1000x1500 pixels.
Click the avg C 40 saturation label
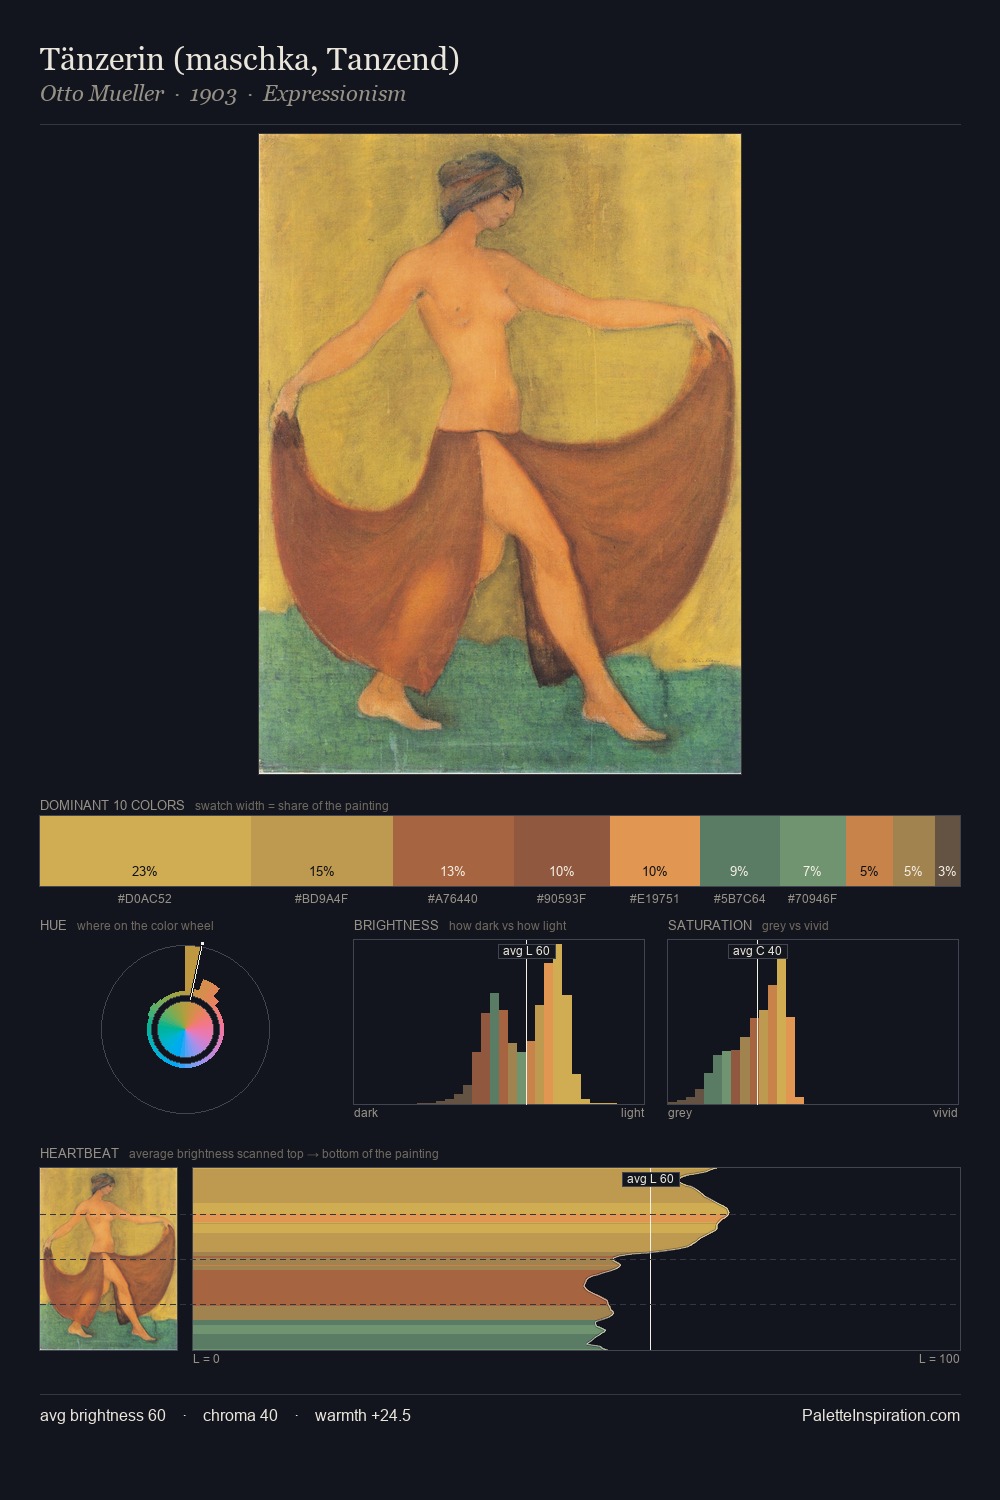757,951
